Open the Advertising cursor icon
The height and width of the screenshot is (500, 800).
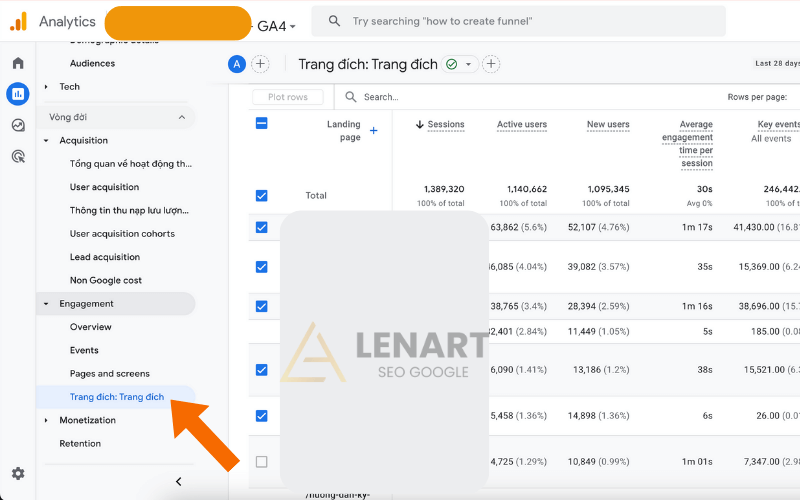click(x=18, y=156)
